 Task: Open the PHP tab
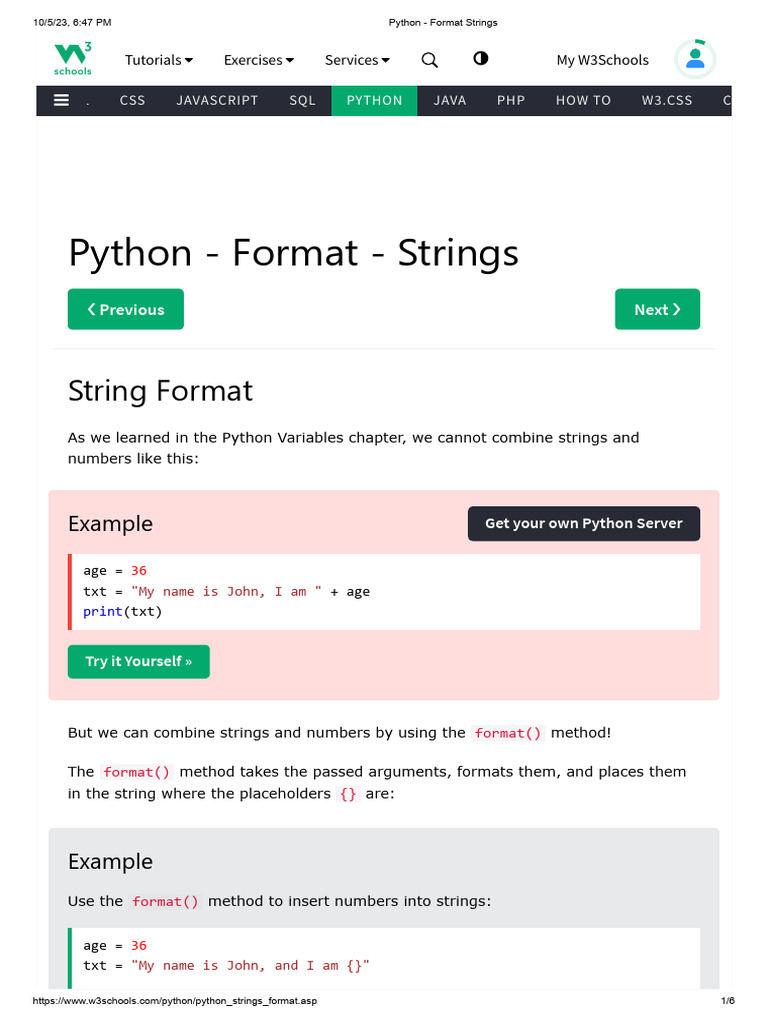(x=511, y=100)
